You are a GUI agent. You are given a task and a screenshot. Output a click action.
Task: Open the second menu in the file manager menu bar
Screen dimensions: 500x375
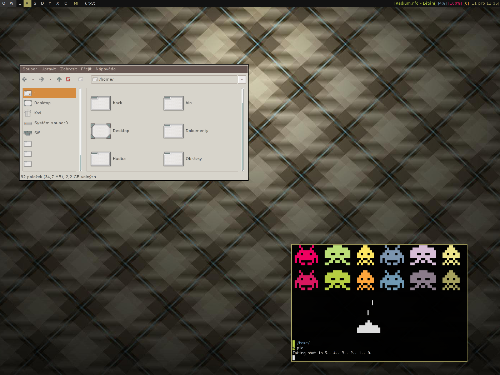pyautogui.click(x=49, y=69)
